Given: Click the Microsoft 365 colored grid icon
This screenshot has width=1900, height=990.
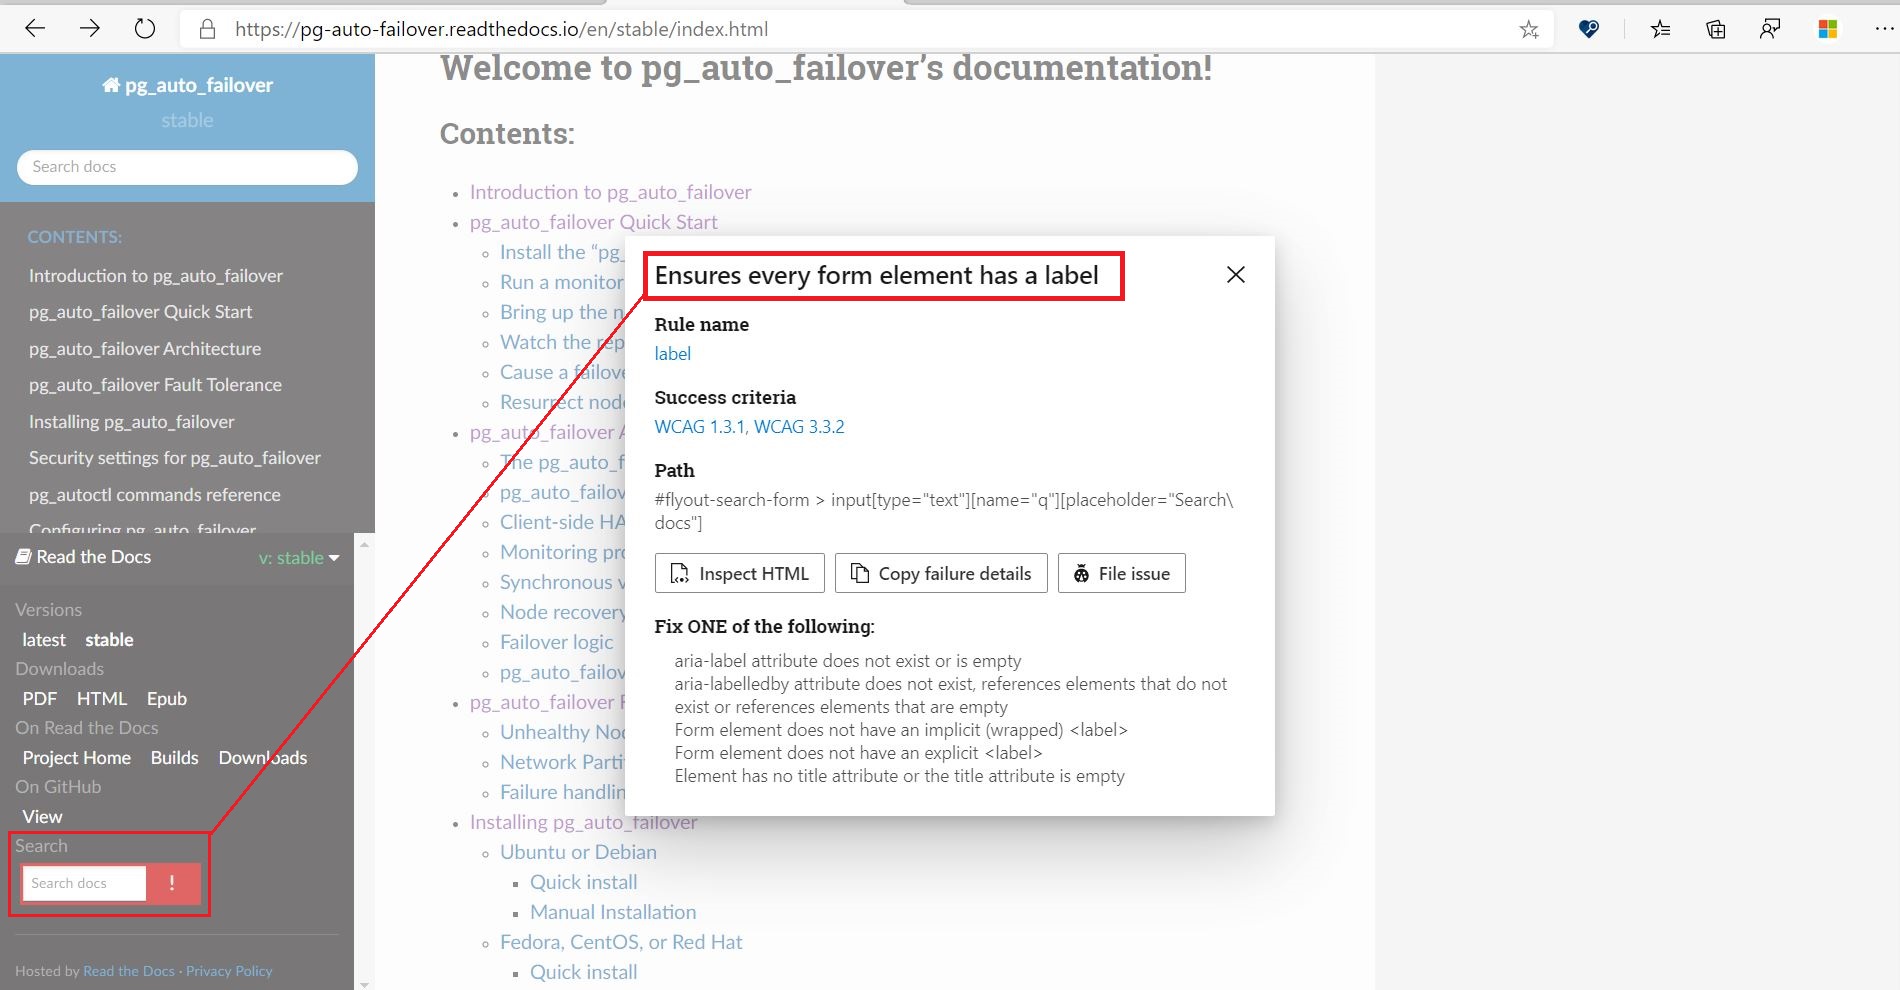Looking at the screenshot, I should [1827, 29].
